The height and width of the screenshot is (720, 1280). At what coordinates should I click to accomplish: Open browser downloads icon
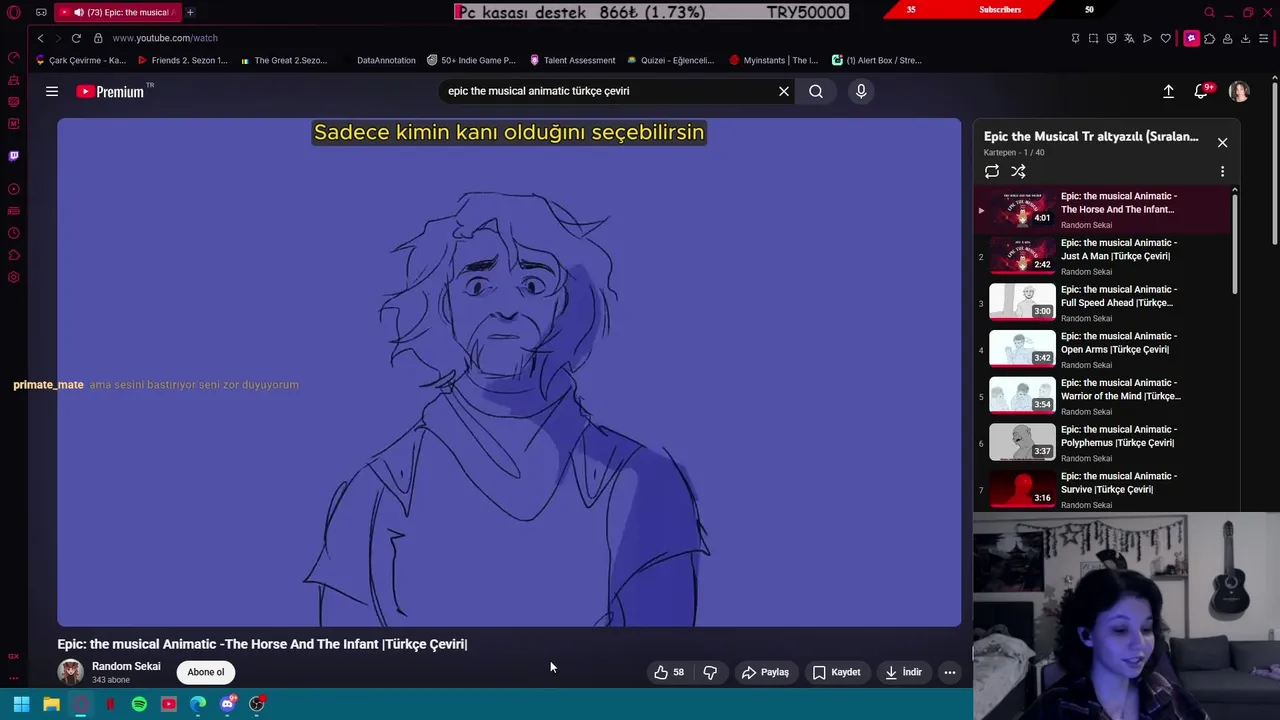[1245, 38]
